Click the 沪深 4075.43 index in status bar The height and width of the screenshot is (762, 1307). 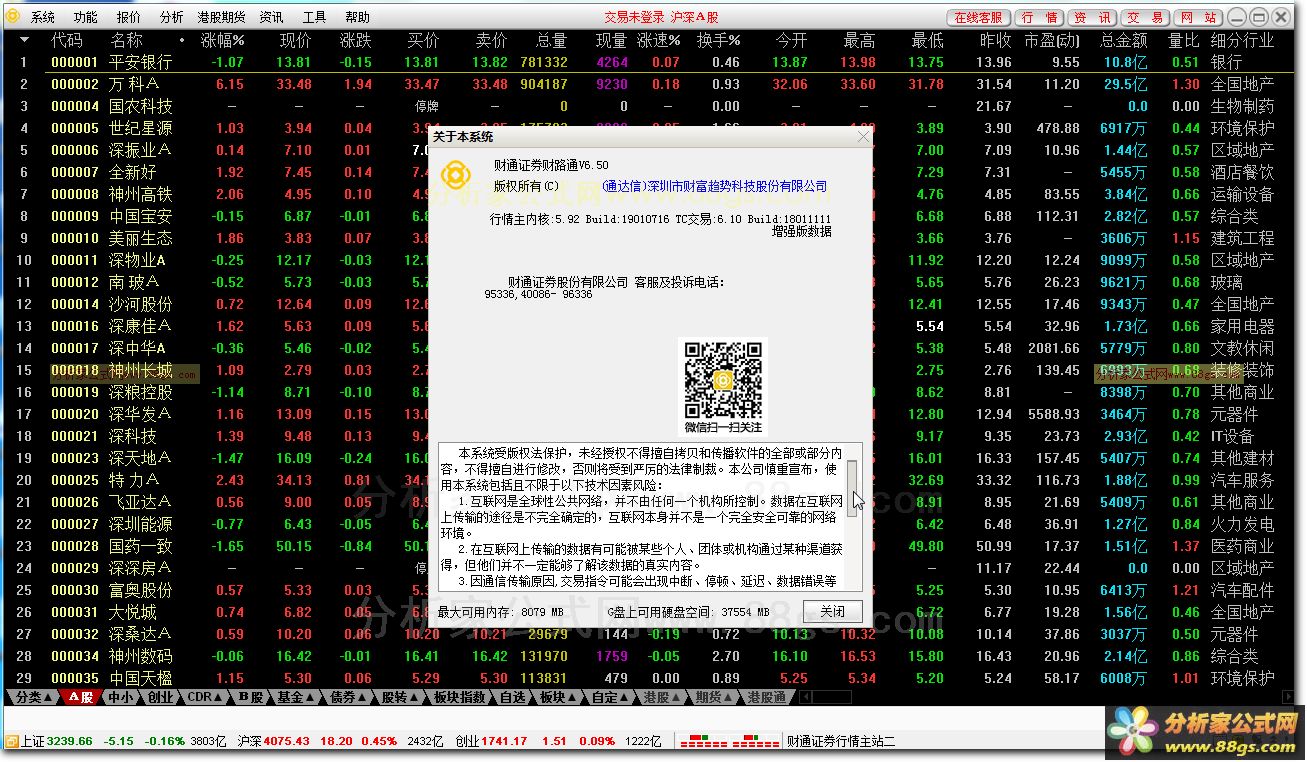340,741
